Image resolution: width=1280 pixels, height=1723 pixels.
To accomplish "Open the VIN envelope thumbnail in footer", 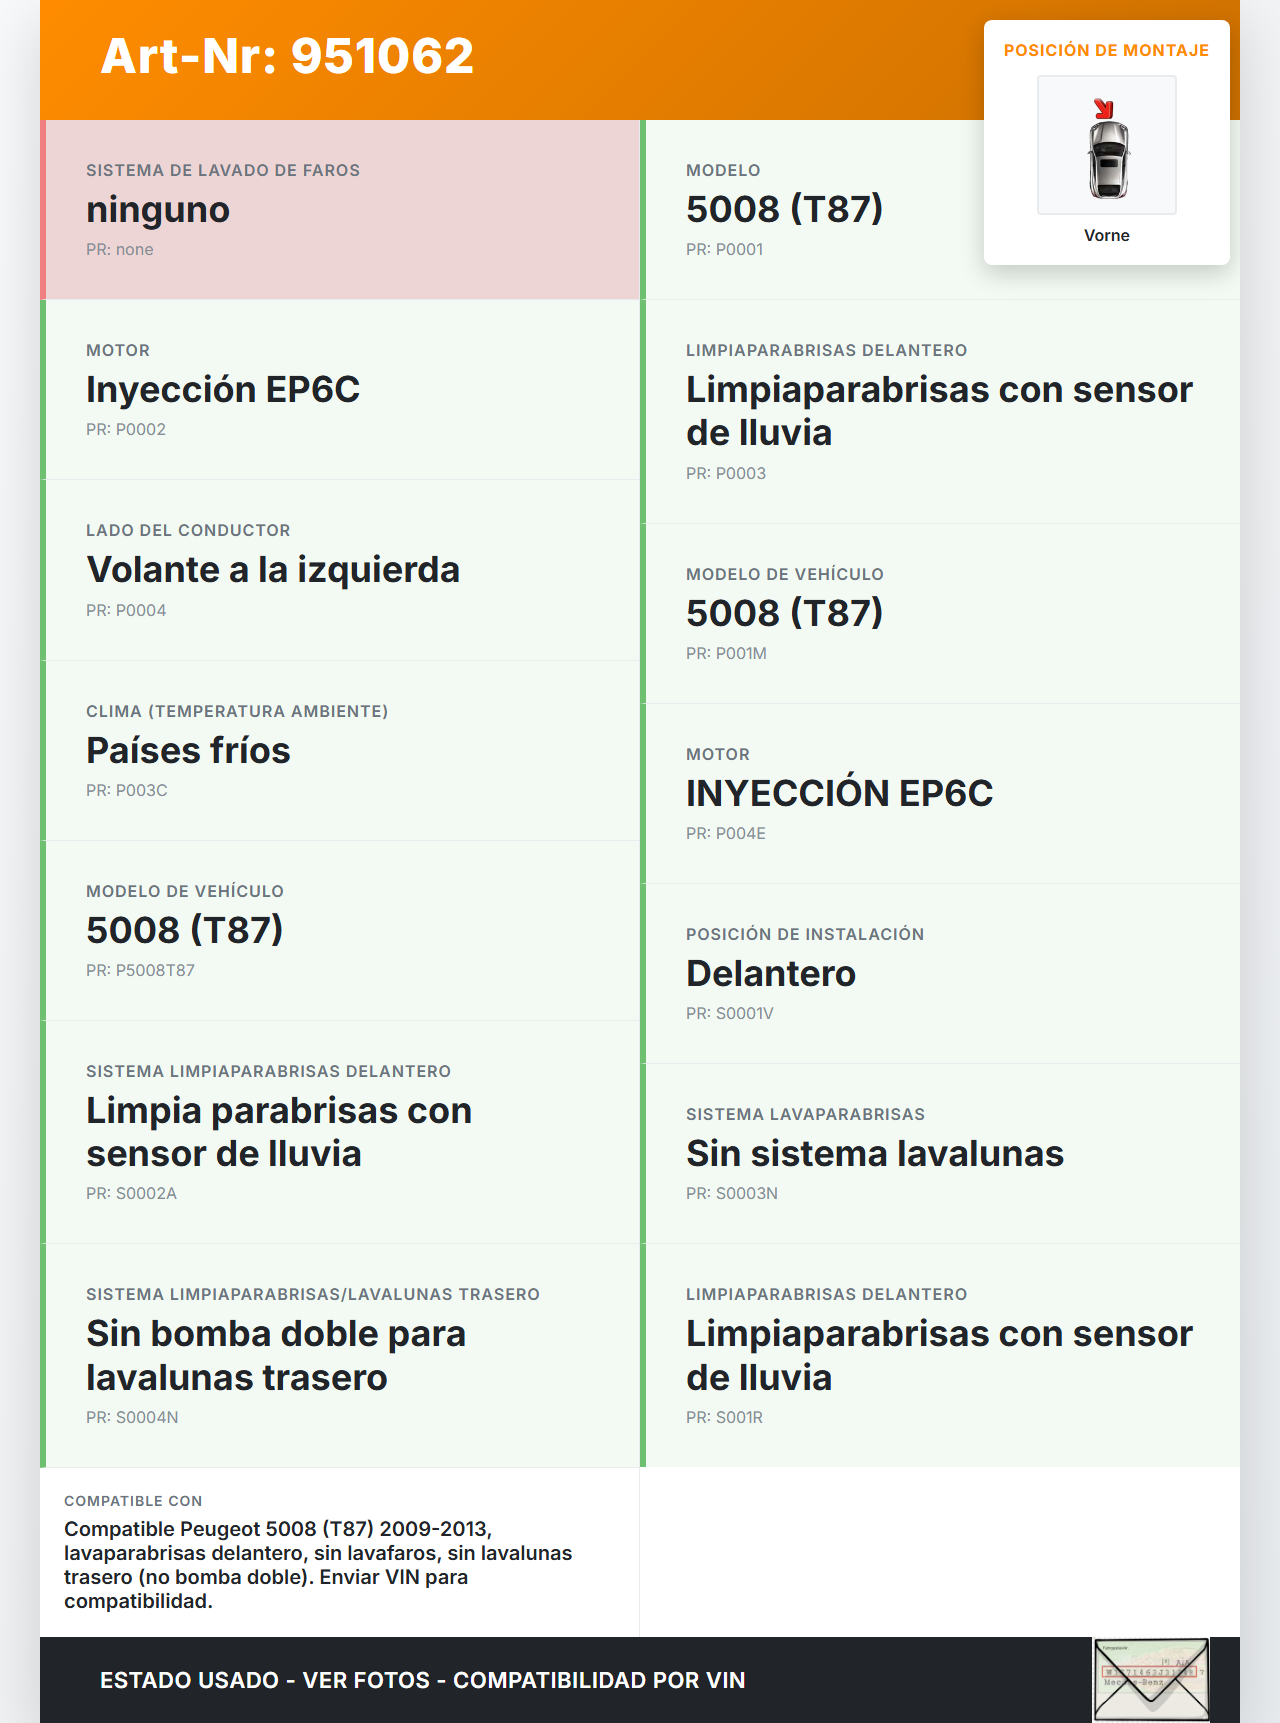I will point(1151,1679).
